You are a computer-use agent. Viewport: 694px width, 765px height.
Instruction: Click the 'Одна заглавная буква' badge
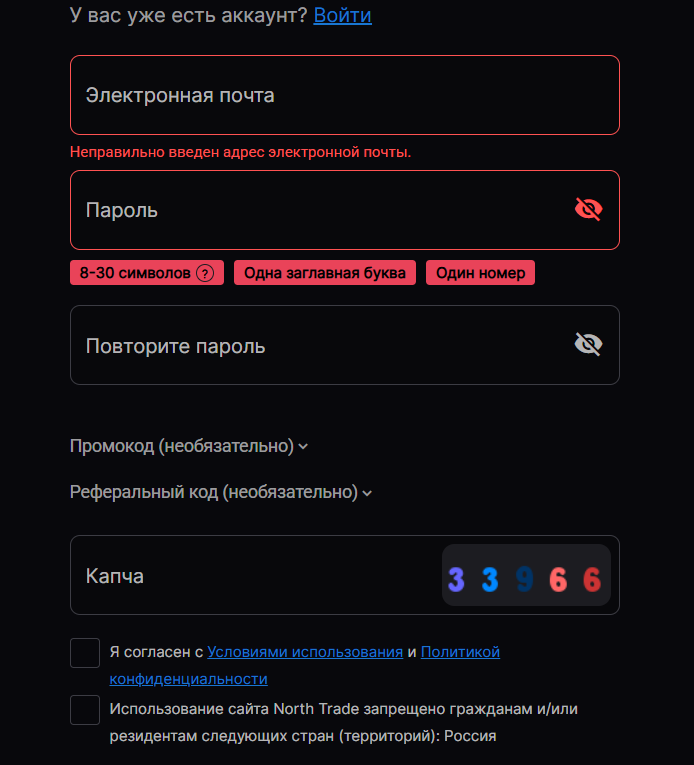point(325,273)
